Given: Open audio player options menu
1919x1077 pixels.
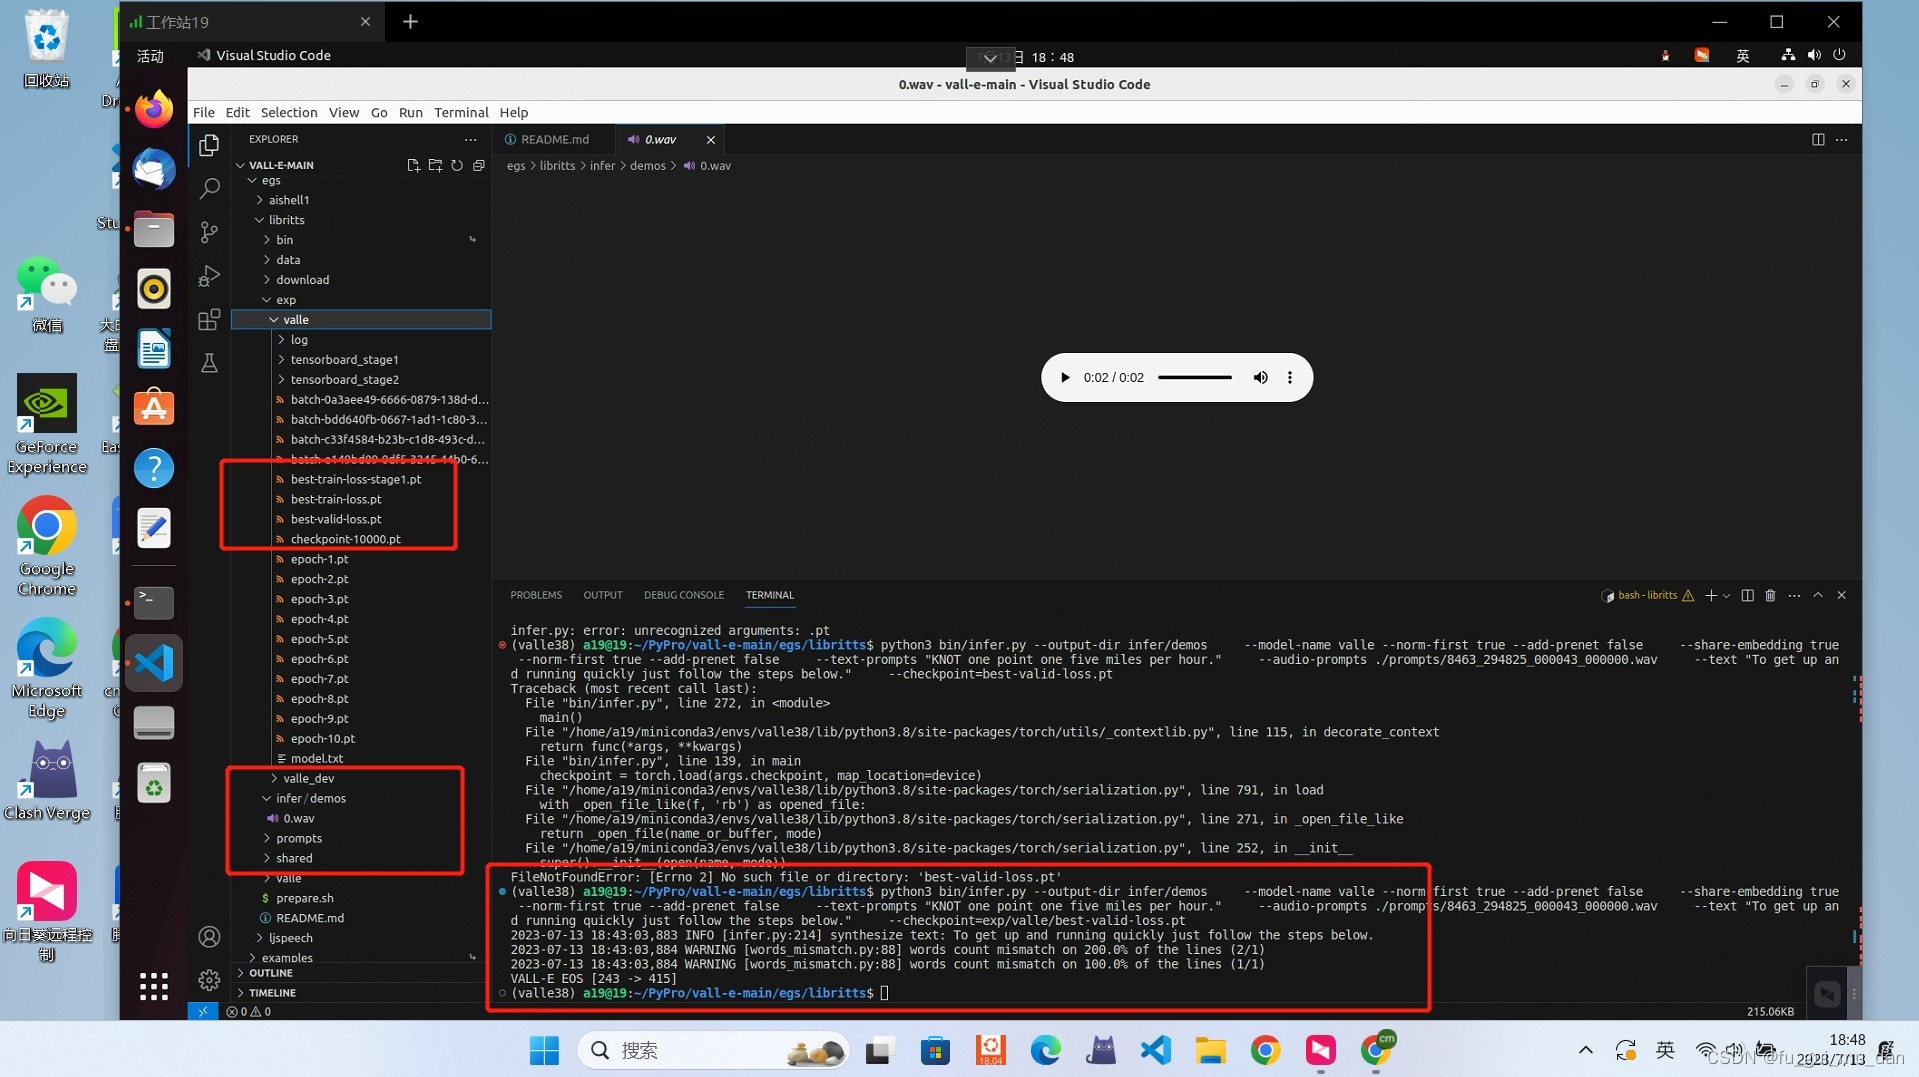Looking at the screenshot, I should click(x=1290, y=378).
